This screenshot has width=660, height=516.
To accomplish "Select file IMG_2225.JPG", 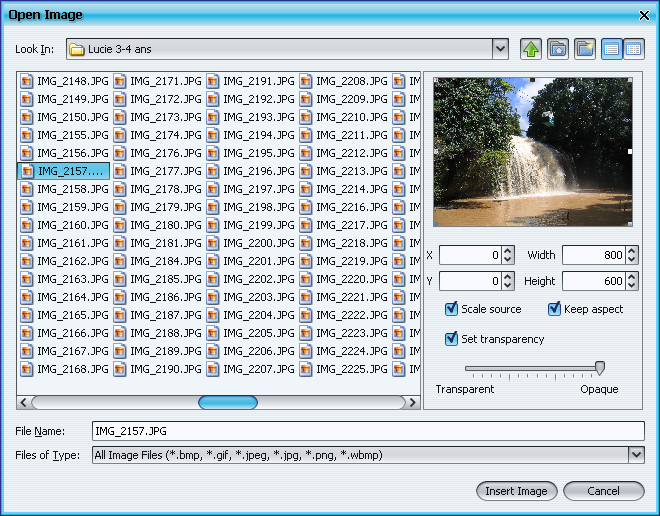I will point(343,369).
